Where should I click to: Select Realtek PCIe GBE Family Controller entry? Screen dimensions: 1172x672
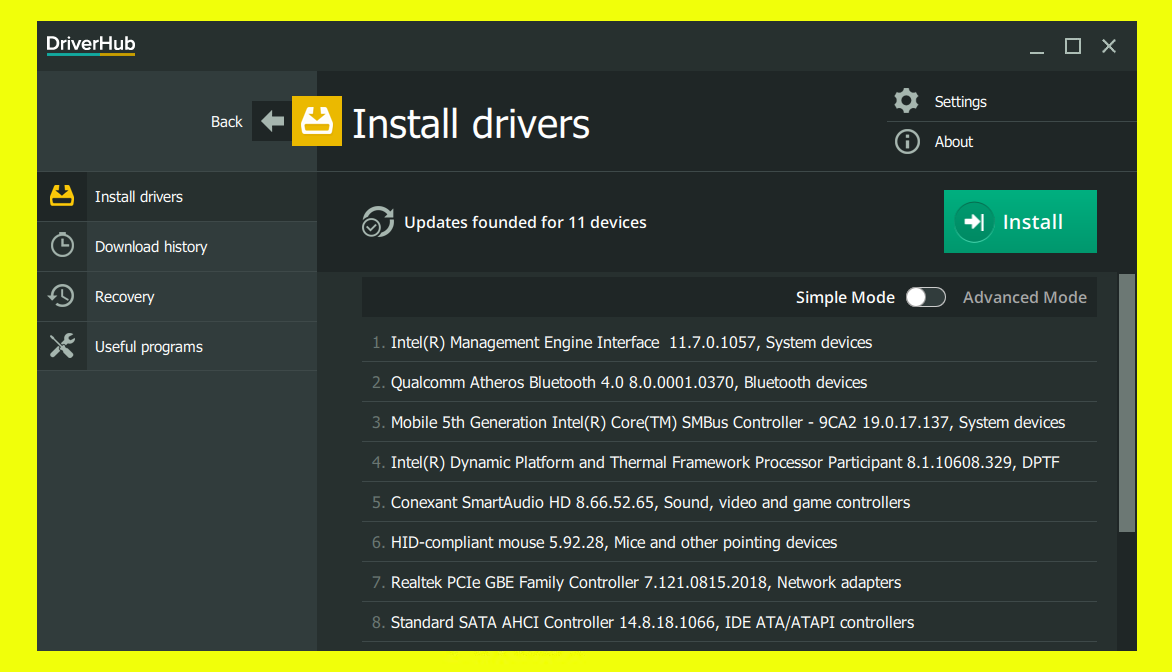pyautogui.click(x=645, y=582)
